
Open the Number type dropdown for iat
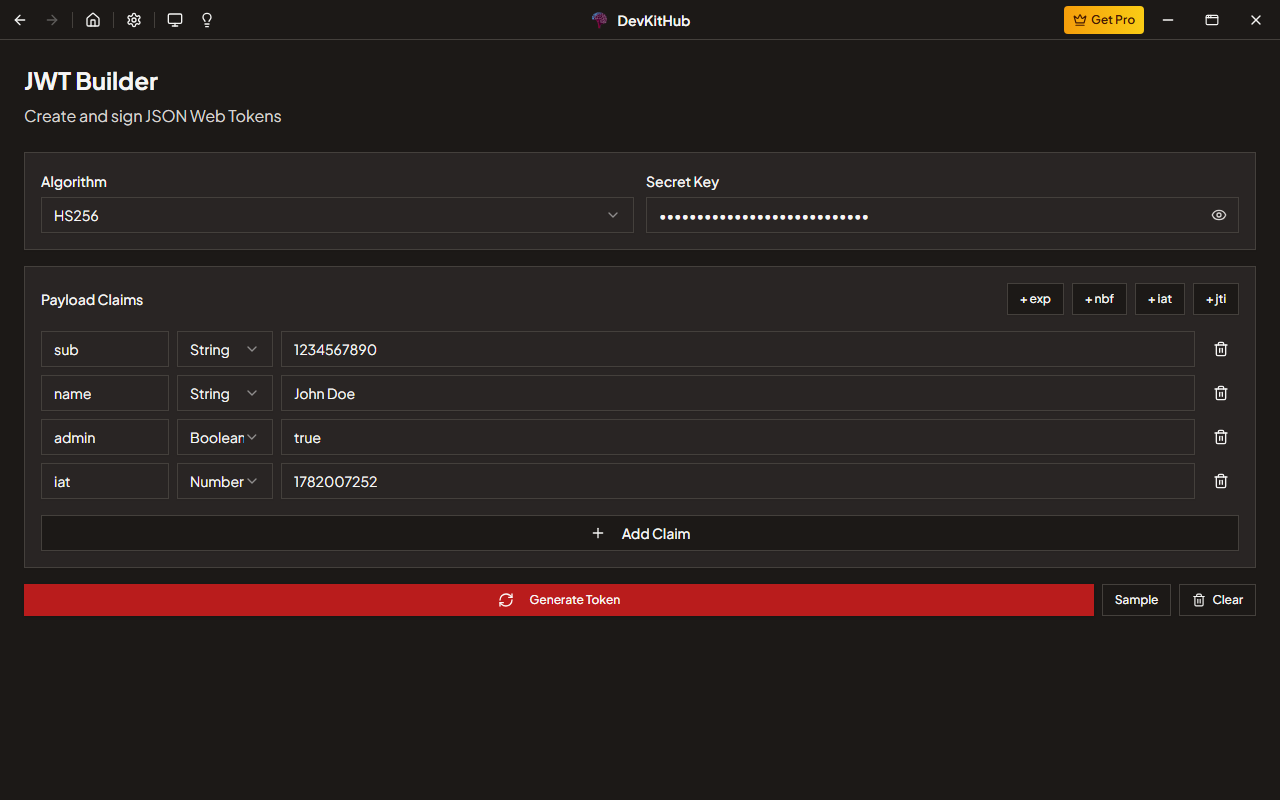click(225, 481)
